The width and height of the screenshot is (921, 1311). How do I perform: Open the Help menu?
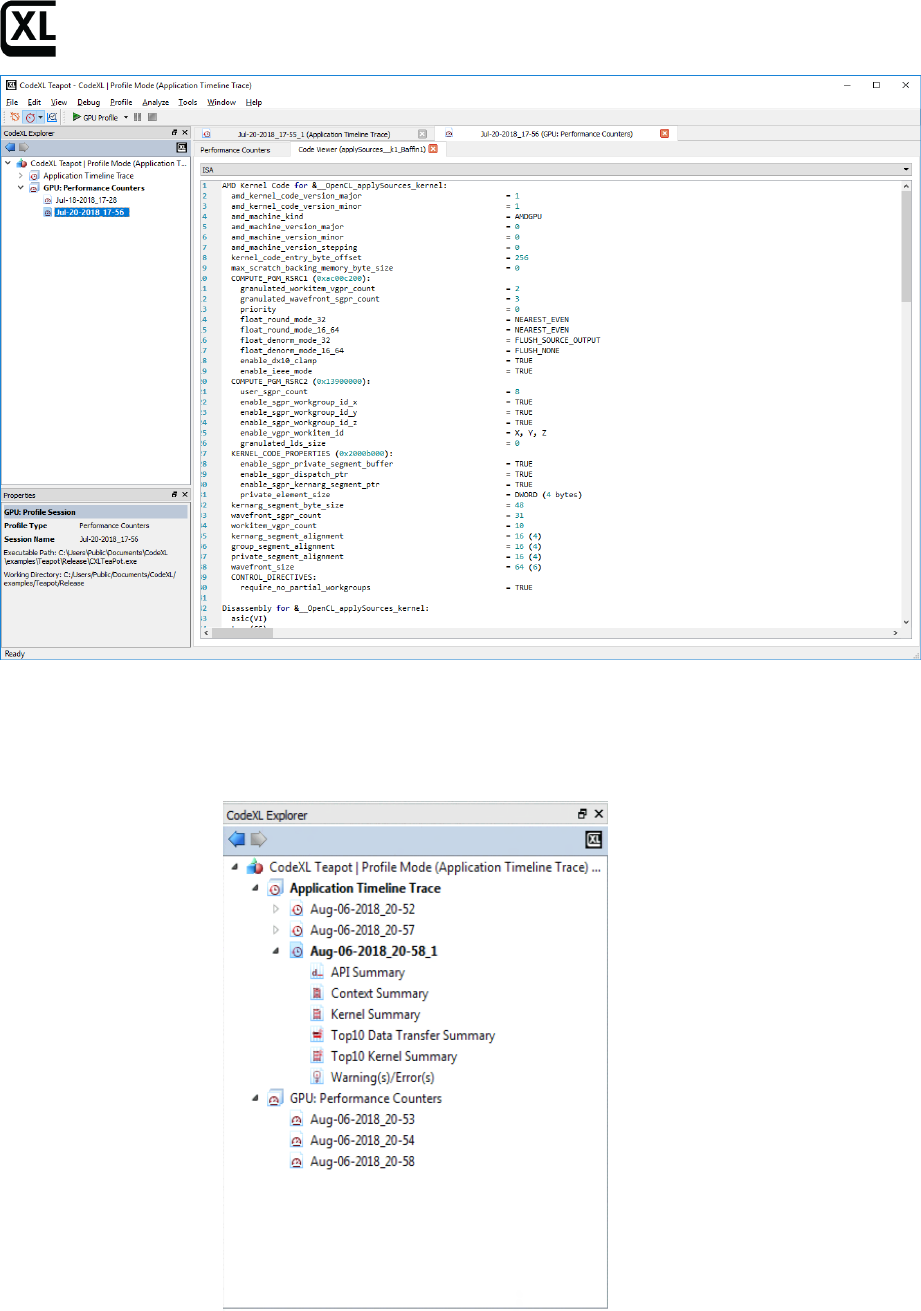(254, 102)
